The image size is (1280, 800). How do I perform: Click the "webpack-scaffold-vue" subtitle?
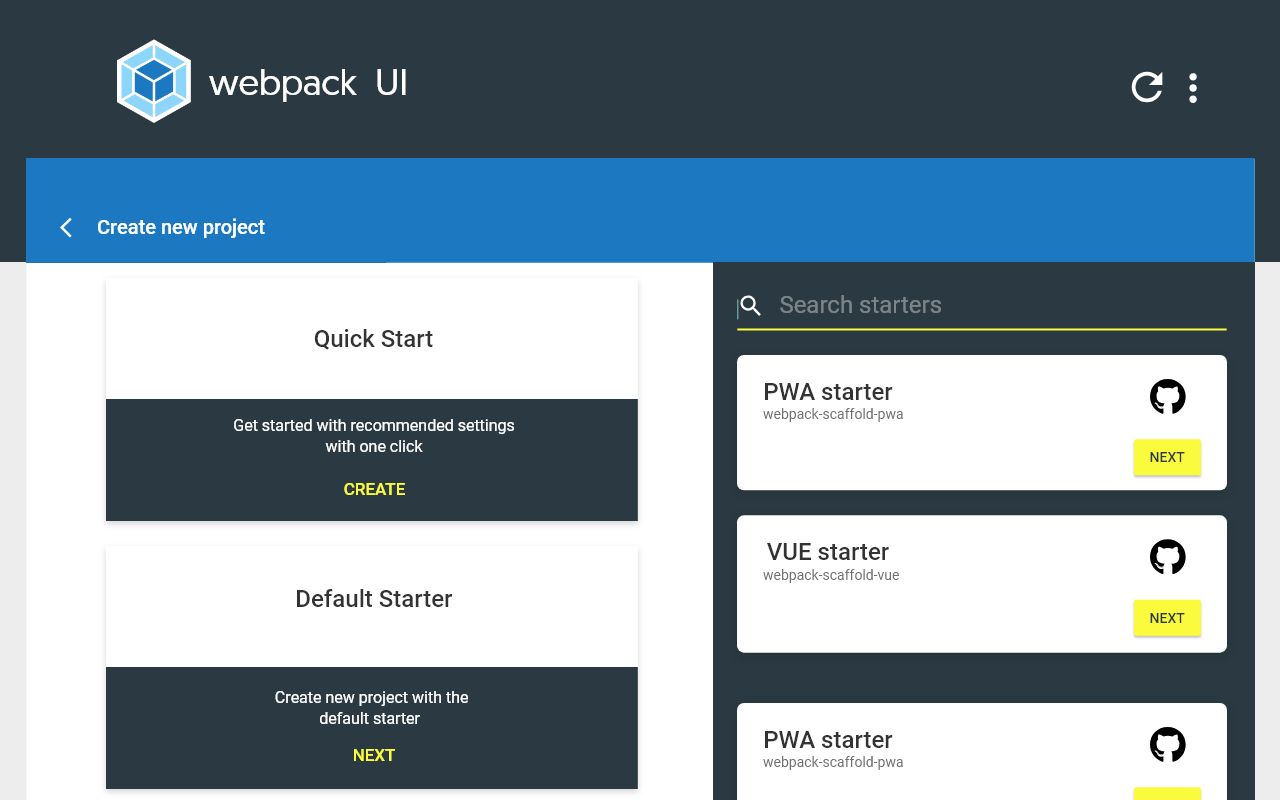[831, 575]
